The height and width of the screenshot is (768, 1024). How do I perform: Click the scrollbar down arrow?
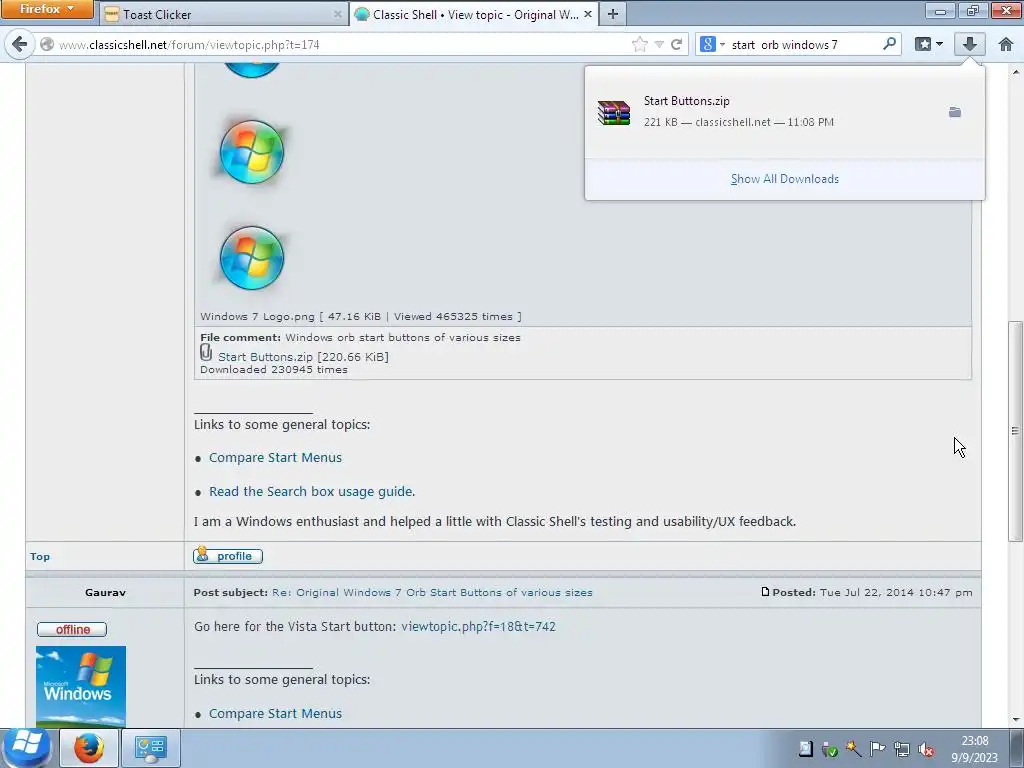click(x=1015, y=720)
